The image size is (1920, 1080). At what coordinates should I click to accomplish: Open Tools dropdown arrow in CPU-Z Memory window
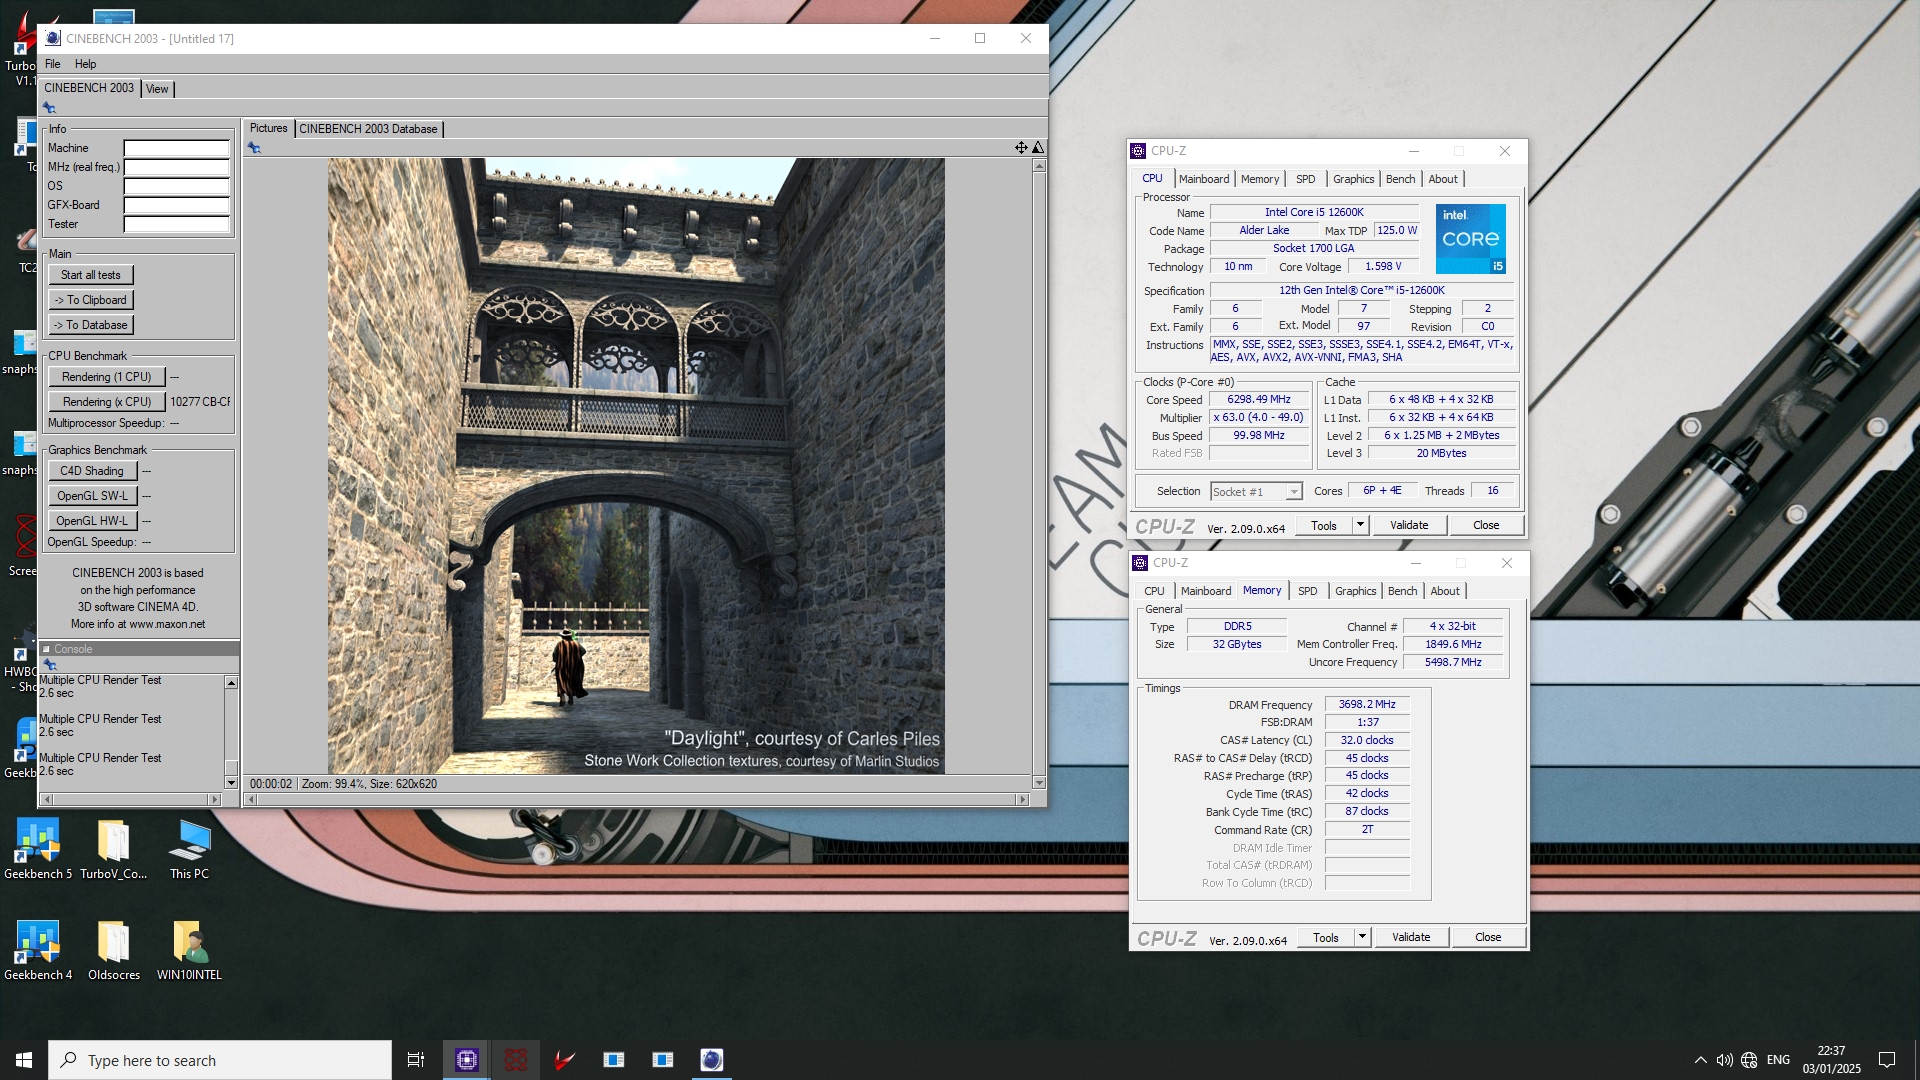pyautogui.click(x=1362, y=937)
